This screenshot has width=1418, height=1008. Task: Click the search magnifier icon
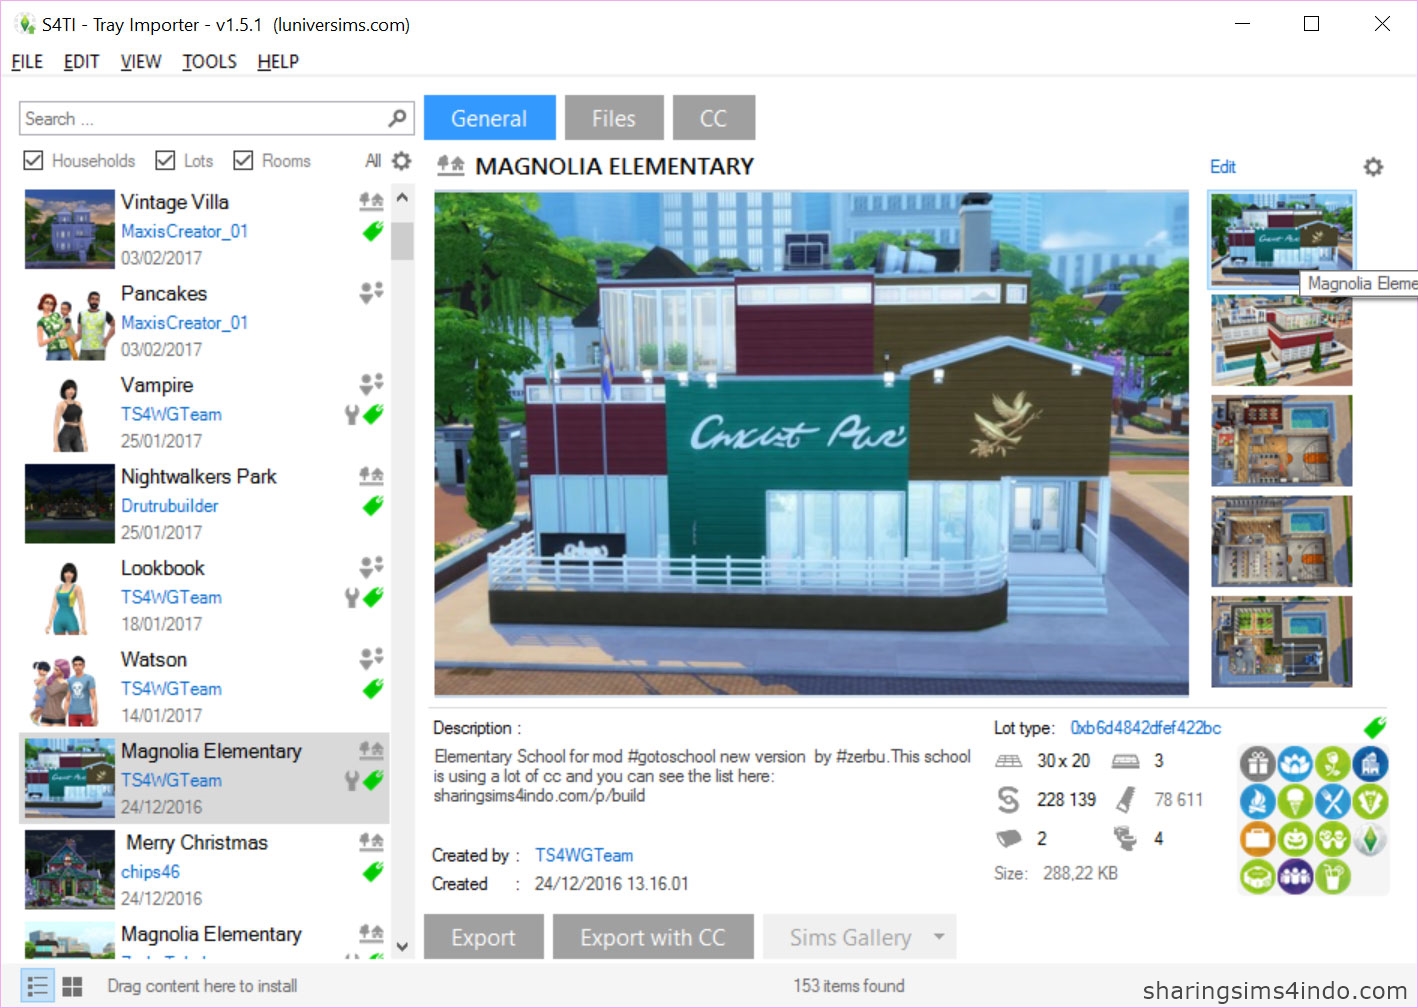pyautogui.click(x=398, y=118)
